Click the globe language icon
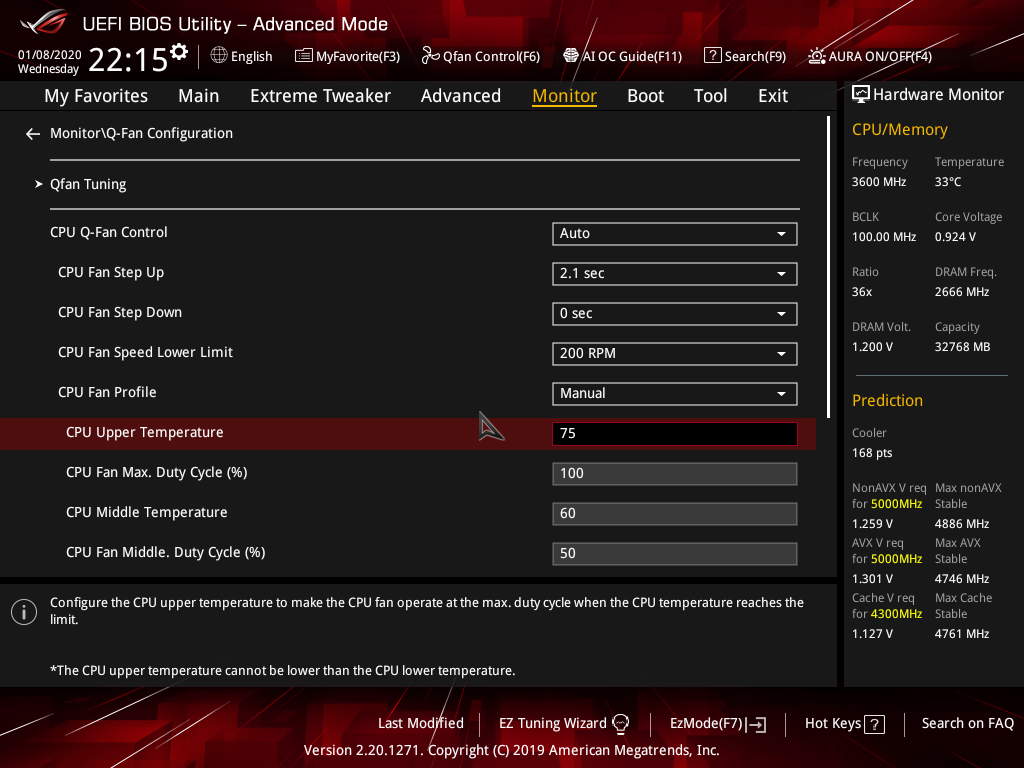The height and width of the screenshot is (768, 1024). coord(219,56)
